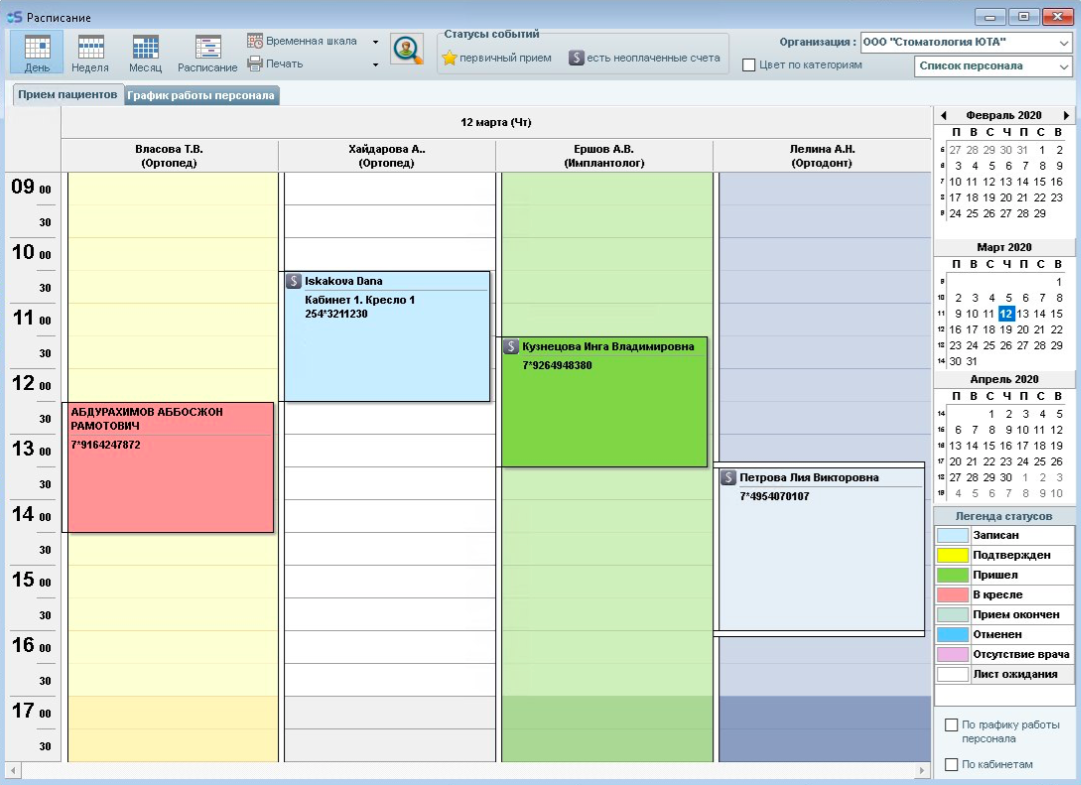Click 12 марта (Чт) date header
The height and width of the screenshot is (785, 1081).
pyautogui.click(x=496, y=122)
